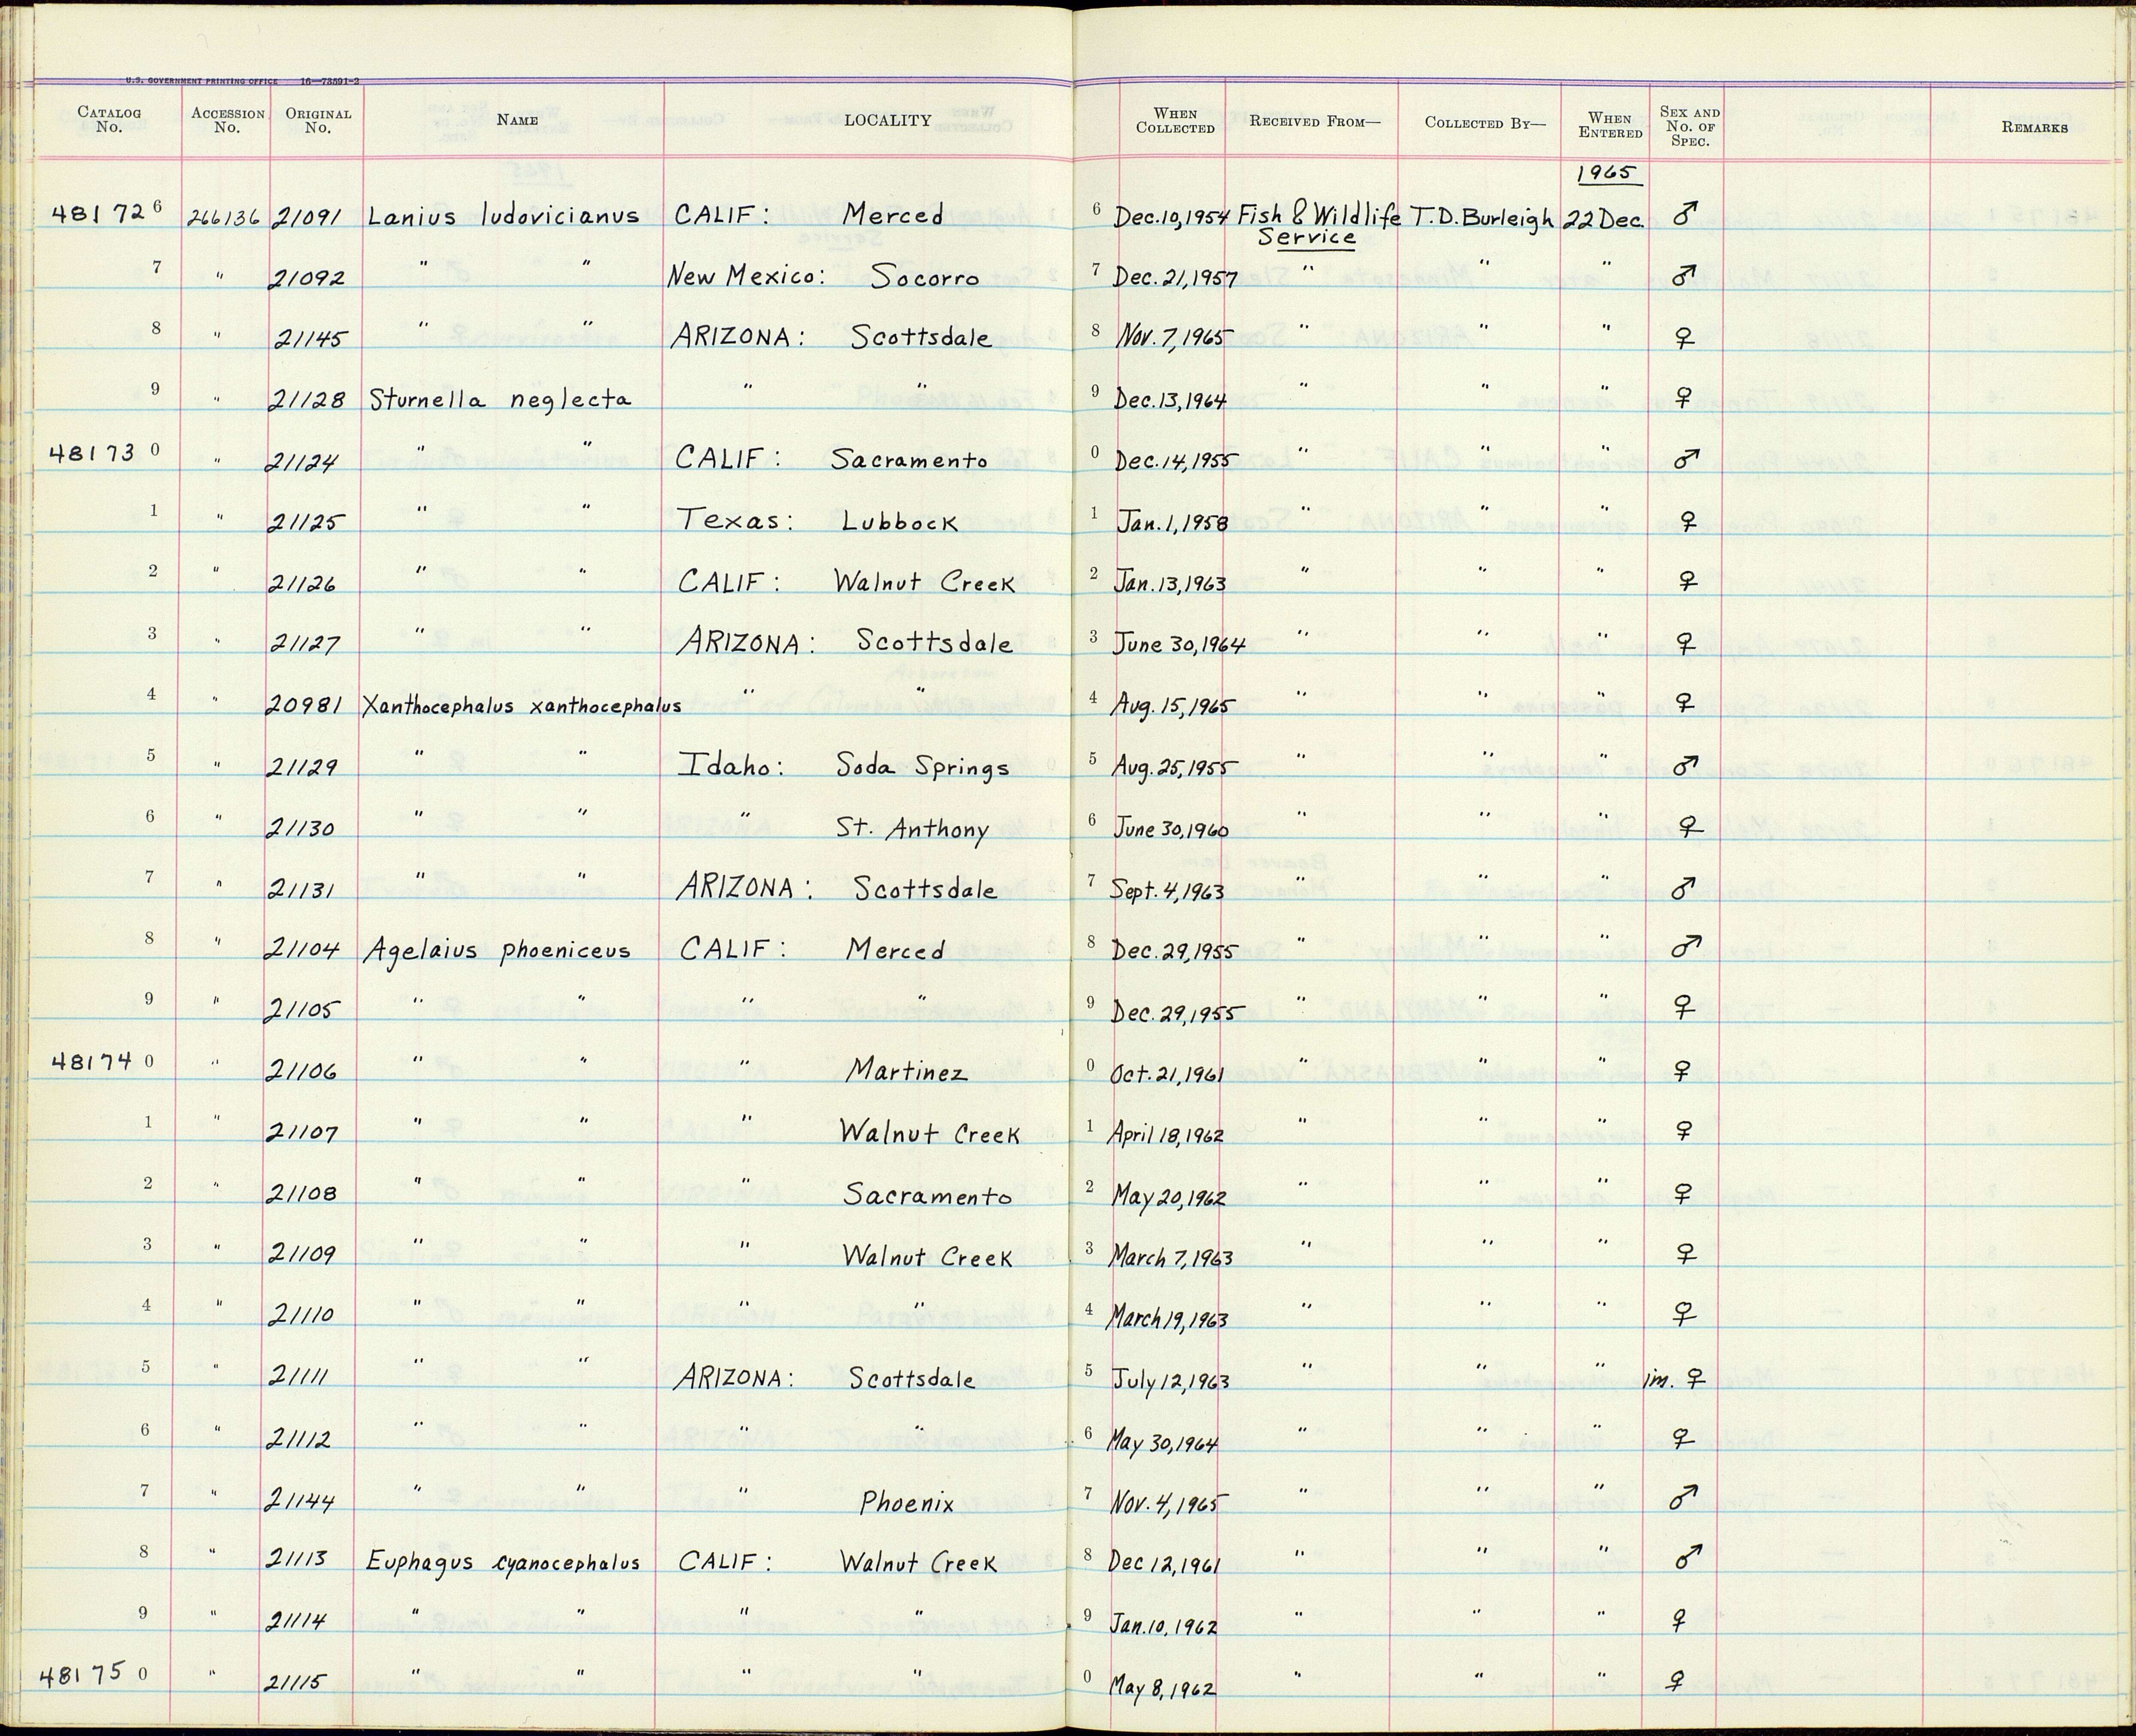Screen dimensions: 2136x1736
Task: Click the date 'Sept. 4, 1963'
Action: [x=1167, y=890]
